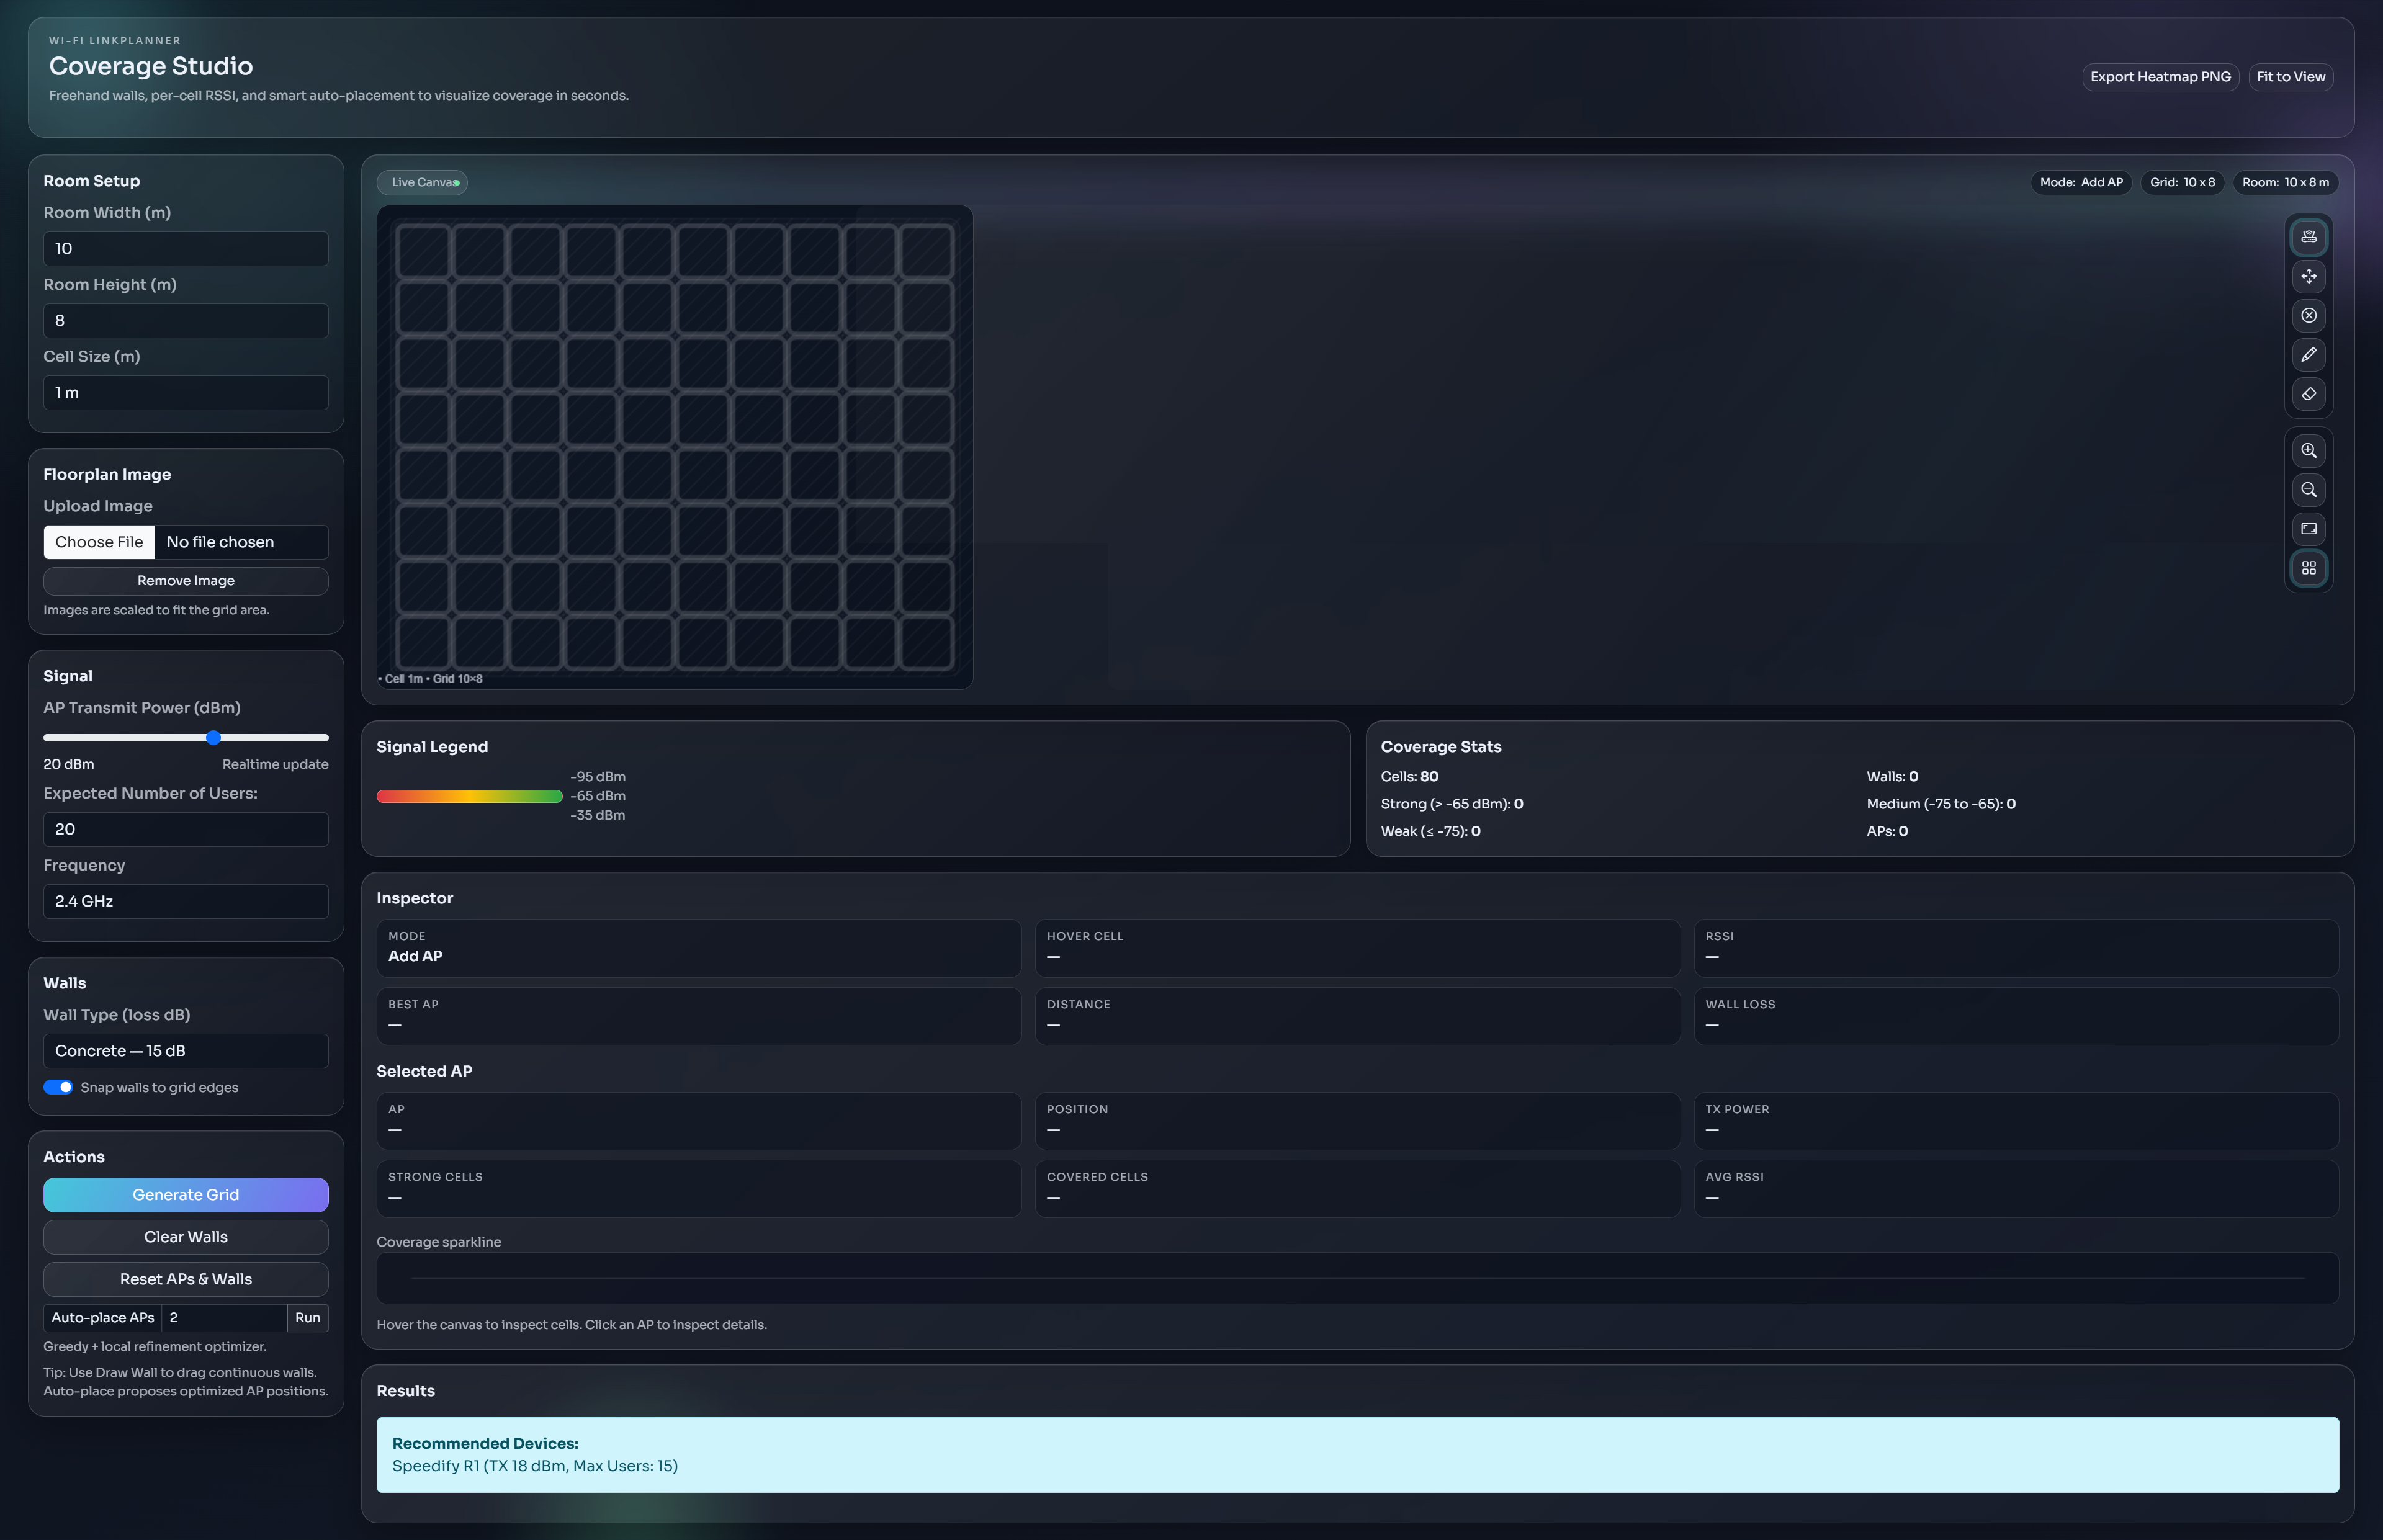The image size is (2383, 1540).
Task: Click the fit-view canvas icon
Action: point(2309,529)
